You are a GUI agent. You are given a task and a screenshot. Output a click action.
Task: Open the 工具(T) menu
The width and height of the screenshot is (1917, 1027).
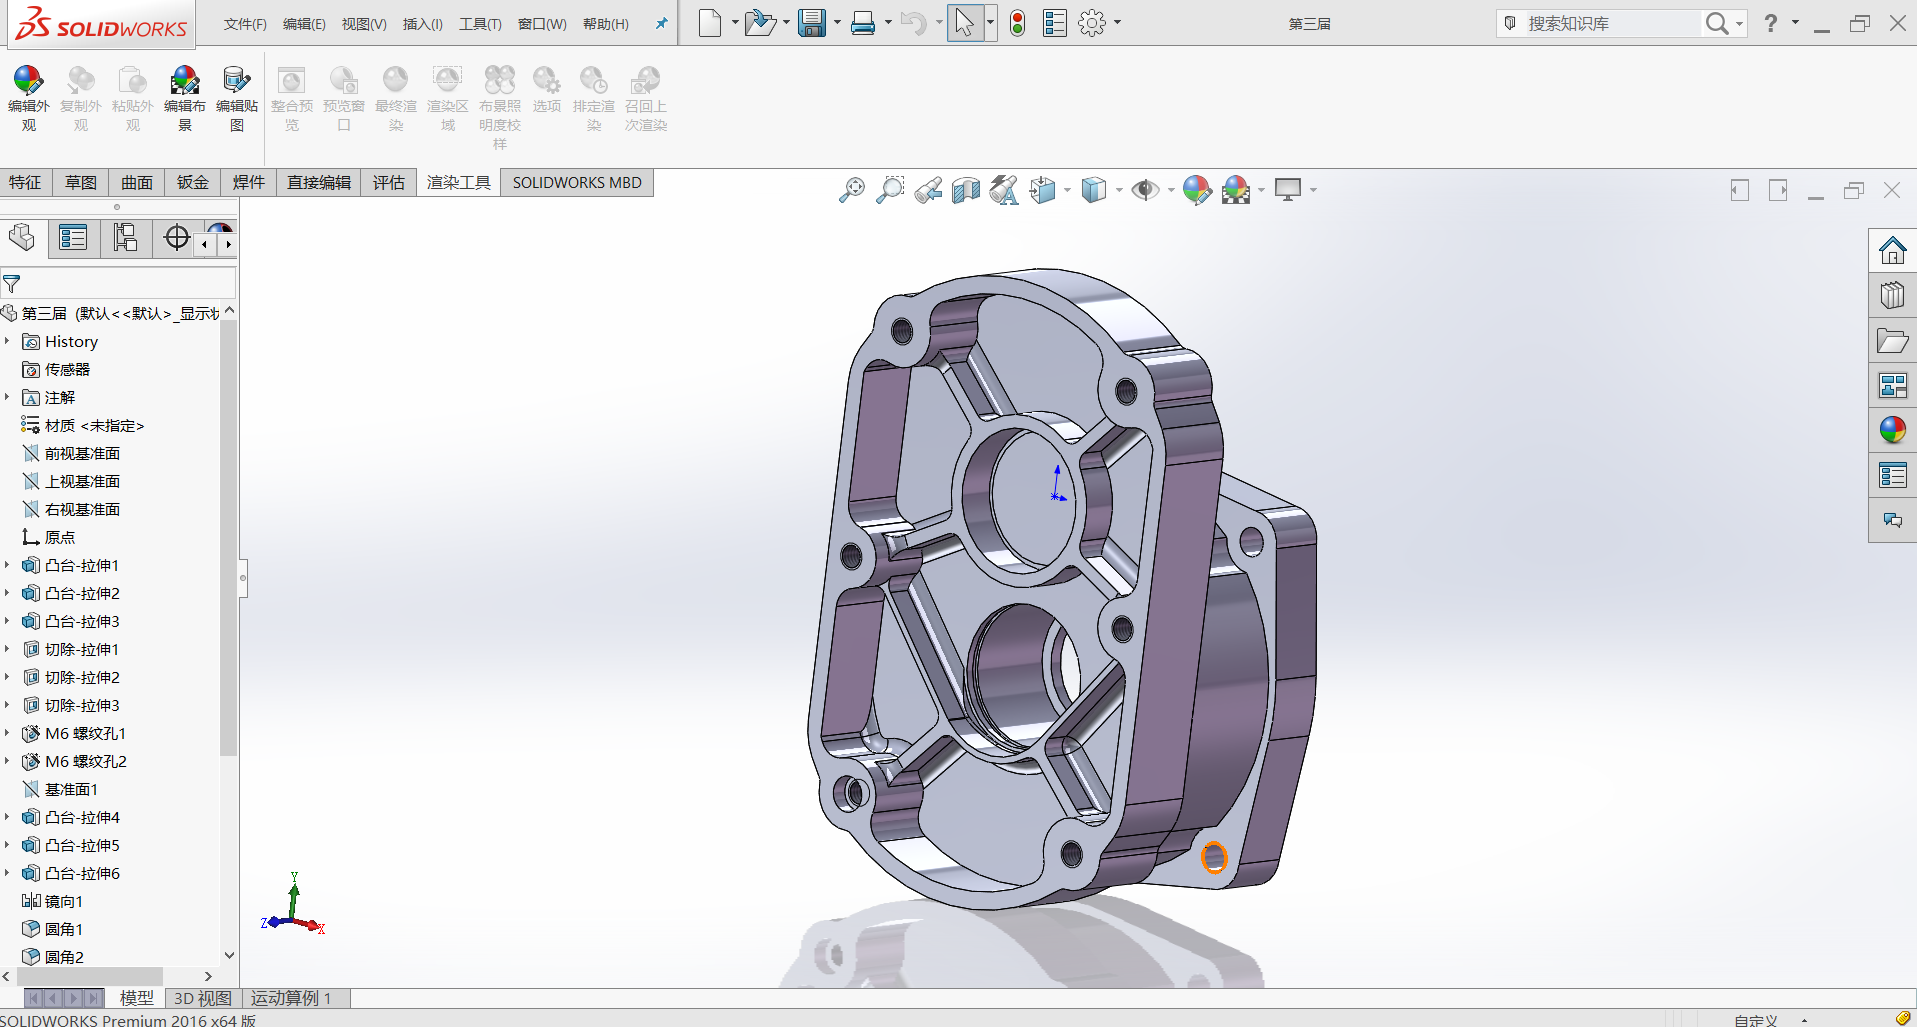480,24
